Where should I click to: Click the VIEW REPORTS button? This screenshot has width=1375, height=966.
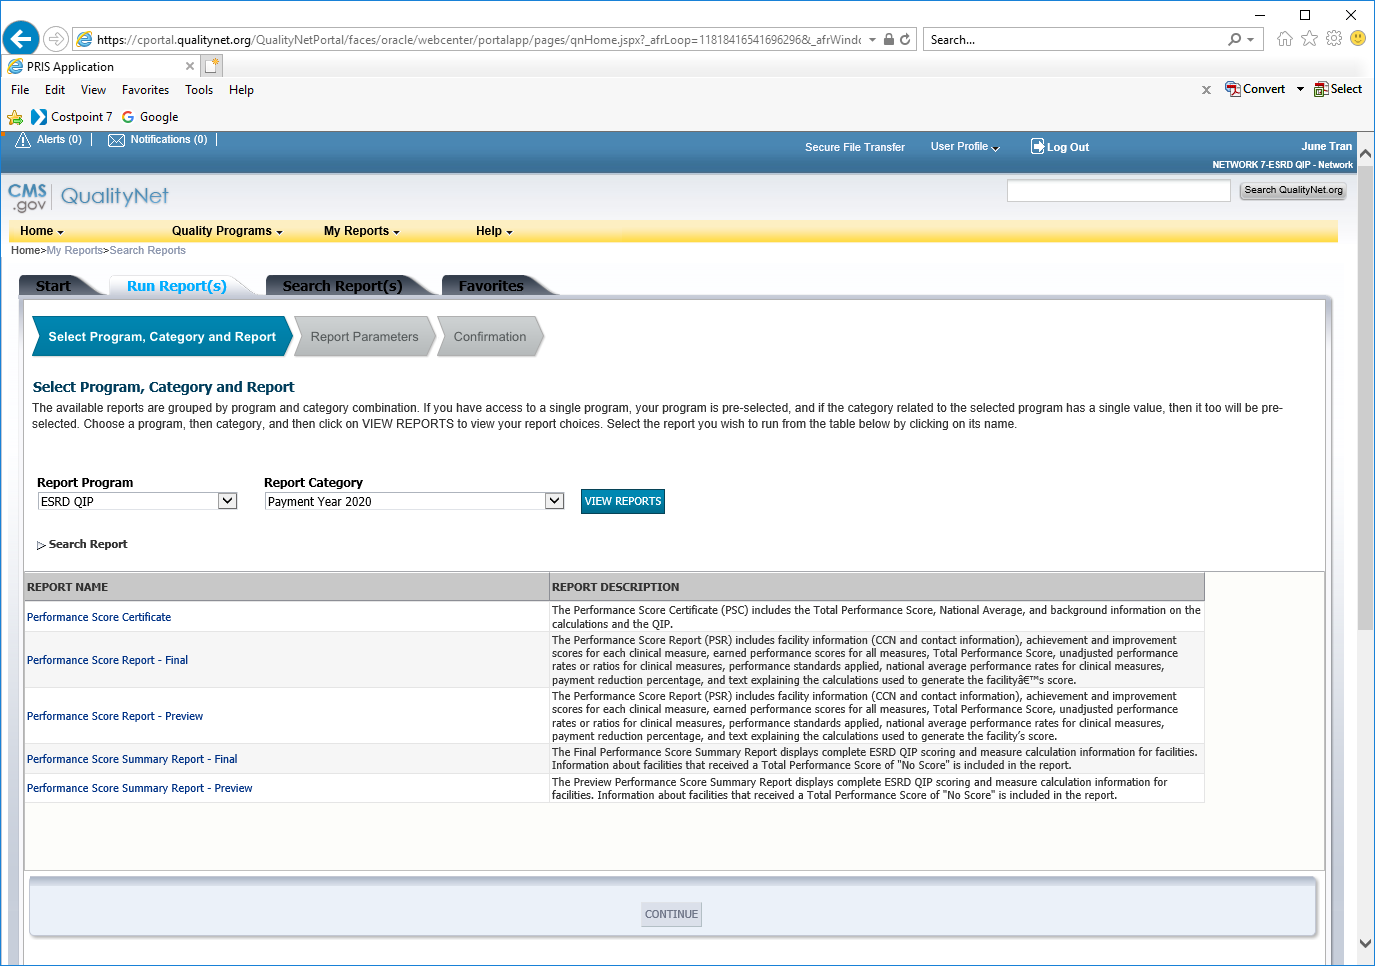point(622,501)
